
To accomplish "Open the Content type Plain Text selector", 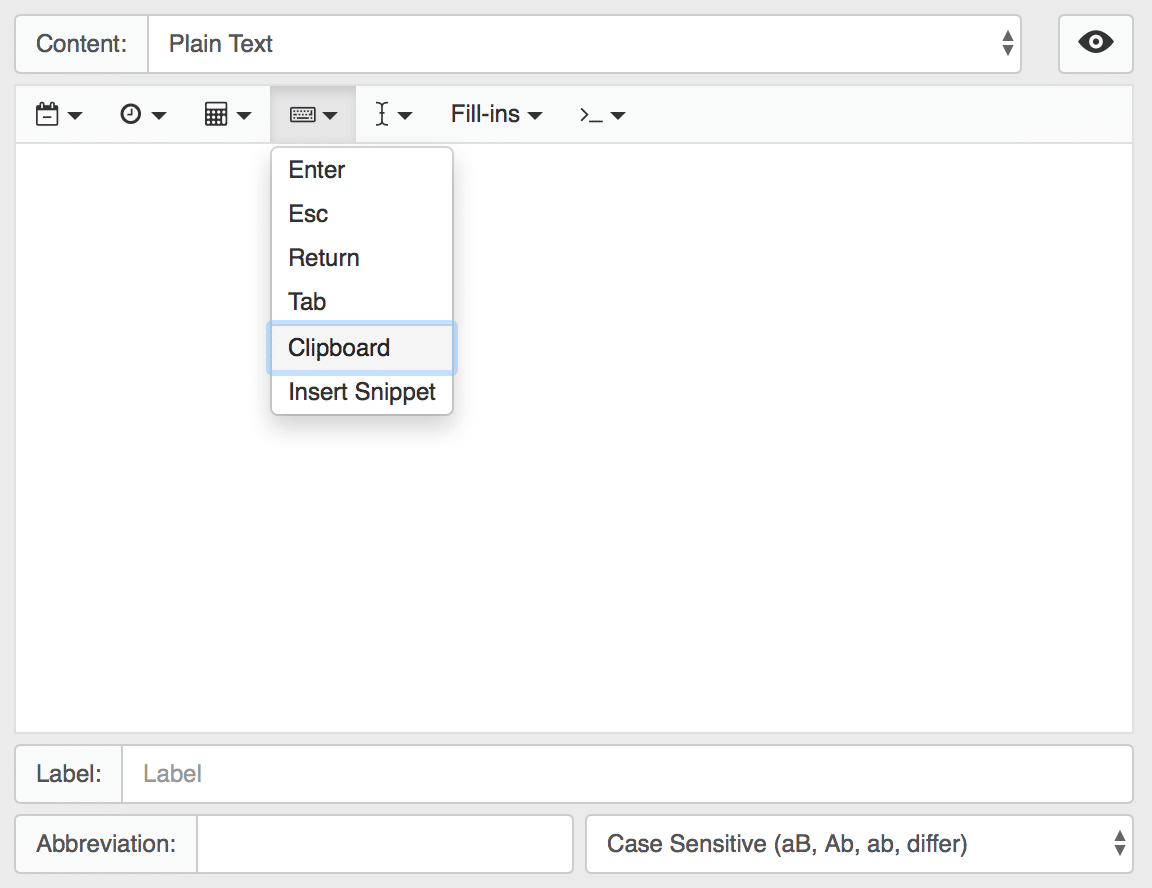I will tap(584, 44).
